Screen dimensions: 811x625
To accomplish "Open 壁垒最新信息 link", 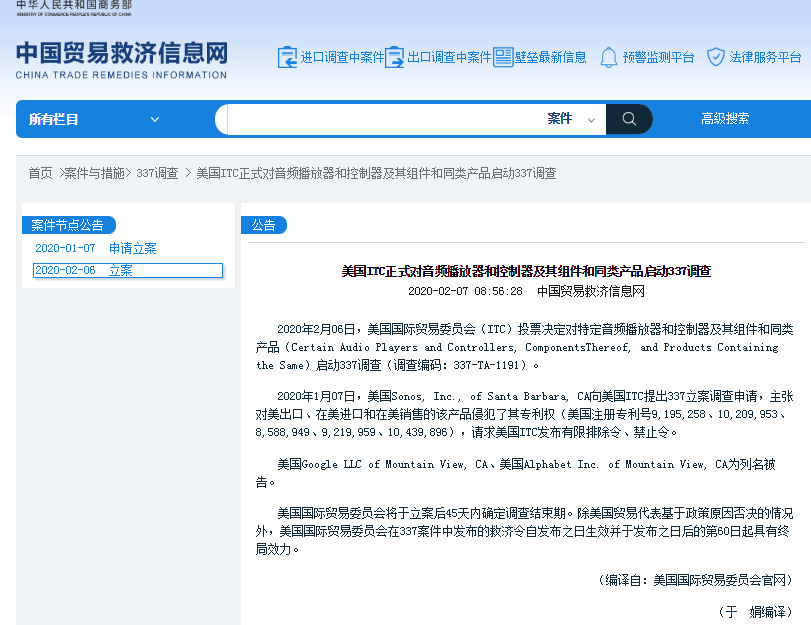I will 550,57.
